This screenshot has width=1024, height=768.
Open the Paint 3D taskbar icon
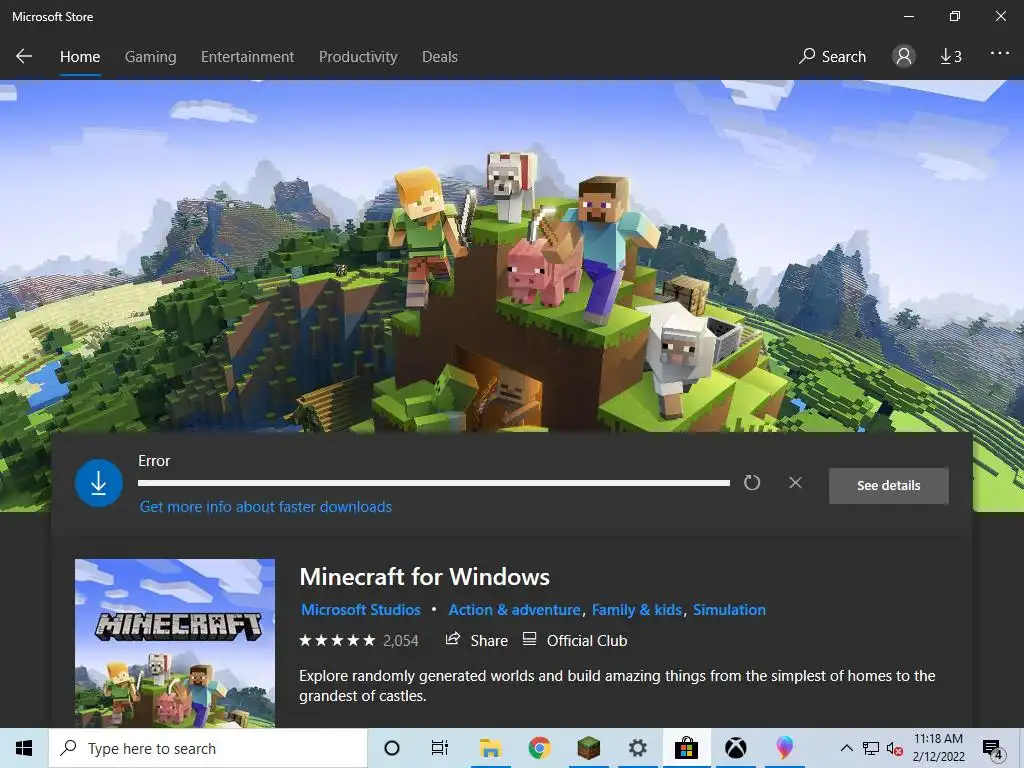tap(784, 748)
